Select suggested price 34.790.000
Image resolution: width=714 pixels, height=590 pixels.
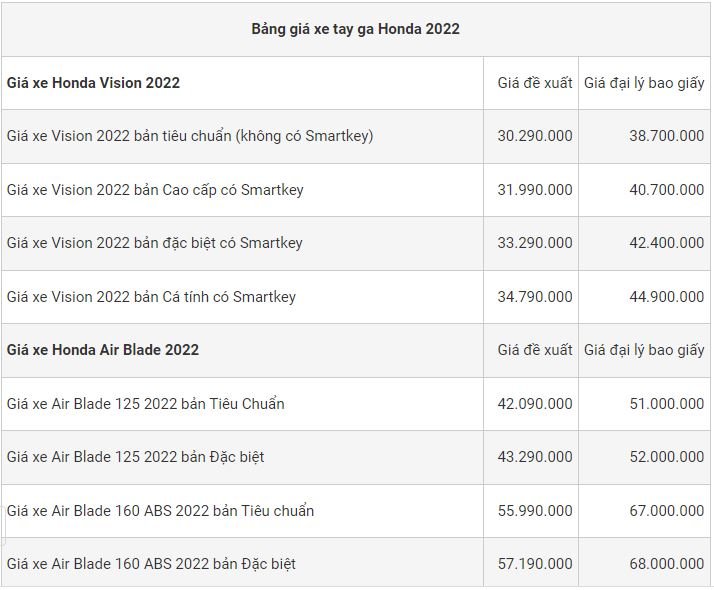click(535, 296)
